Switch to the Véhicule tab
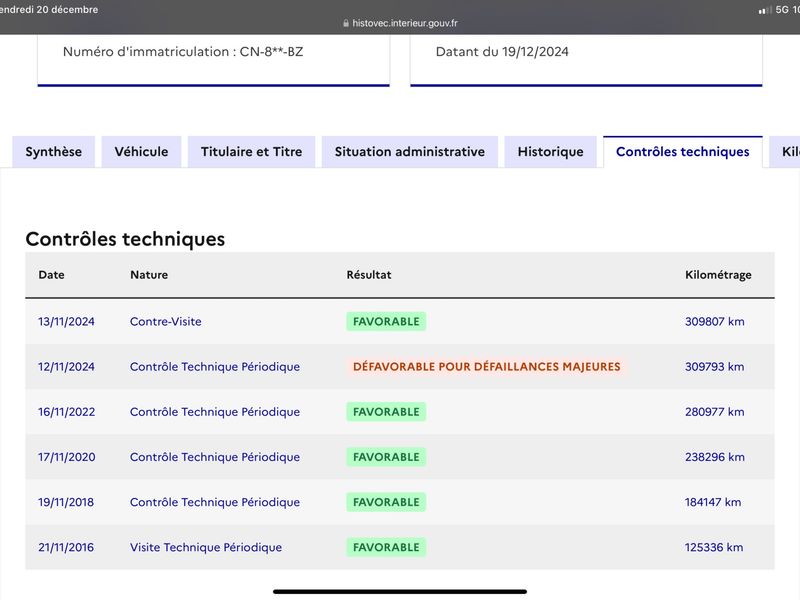Image resolution: width=800 pixels, height=600 pixels. [x=141, y=152]
